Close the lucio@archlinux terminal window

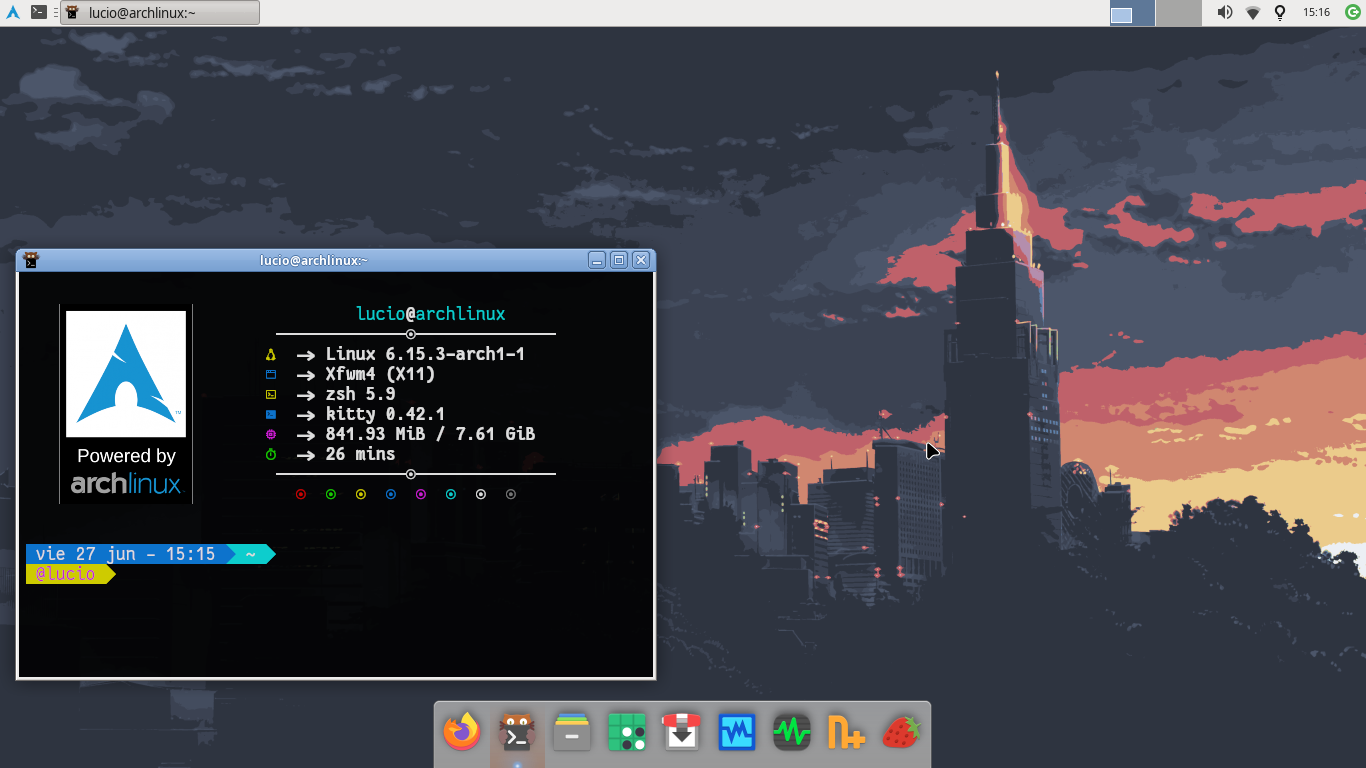click(x=641, y=260)
